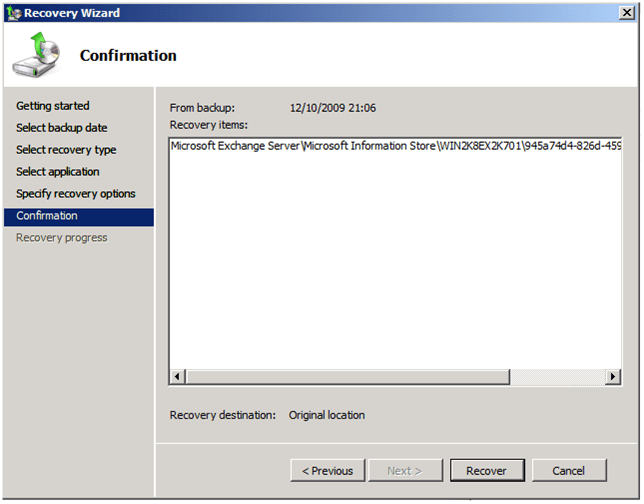Click the greyed Recovery progress step
This screenshot has height=504, width=644.
(62, 238)
